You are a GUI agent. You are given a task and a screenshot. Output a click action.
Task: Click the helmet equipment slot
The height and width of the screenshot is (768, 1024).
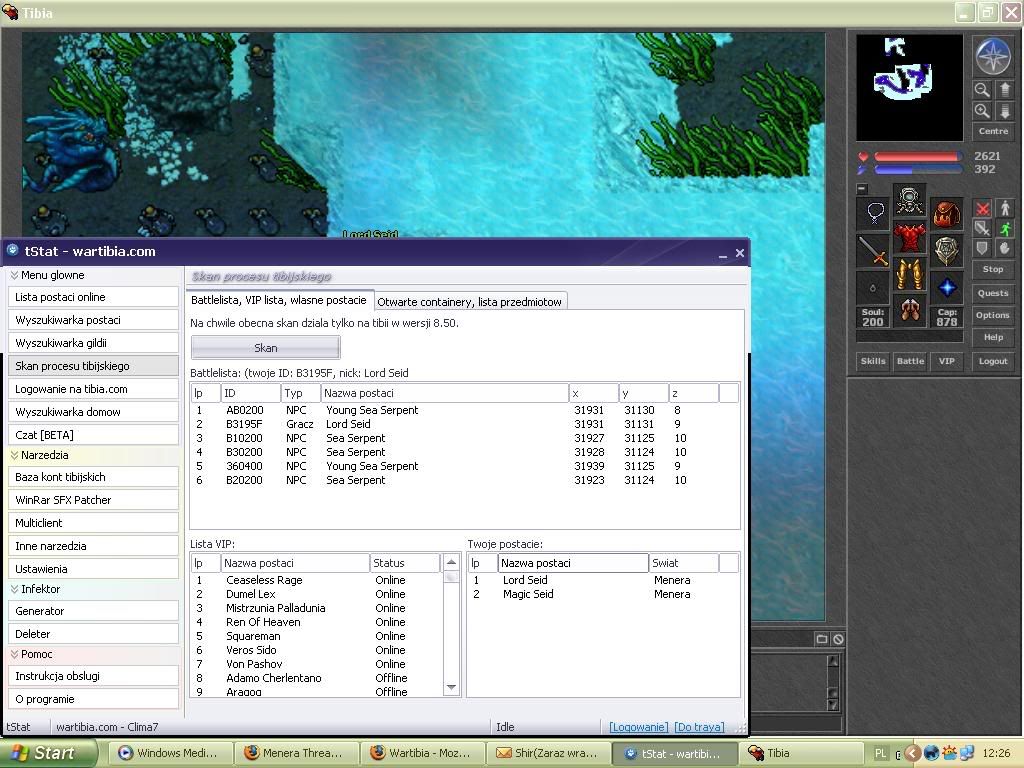[x=910, y=200]
